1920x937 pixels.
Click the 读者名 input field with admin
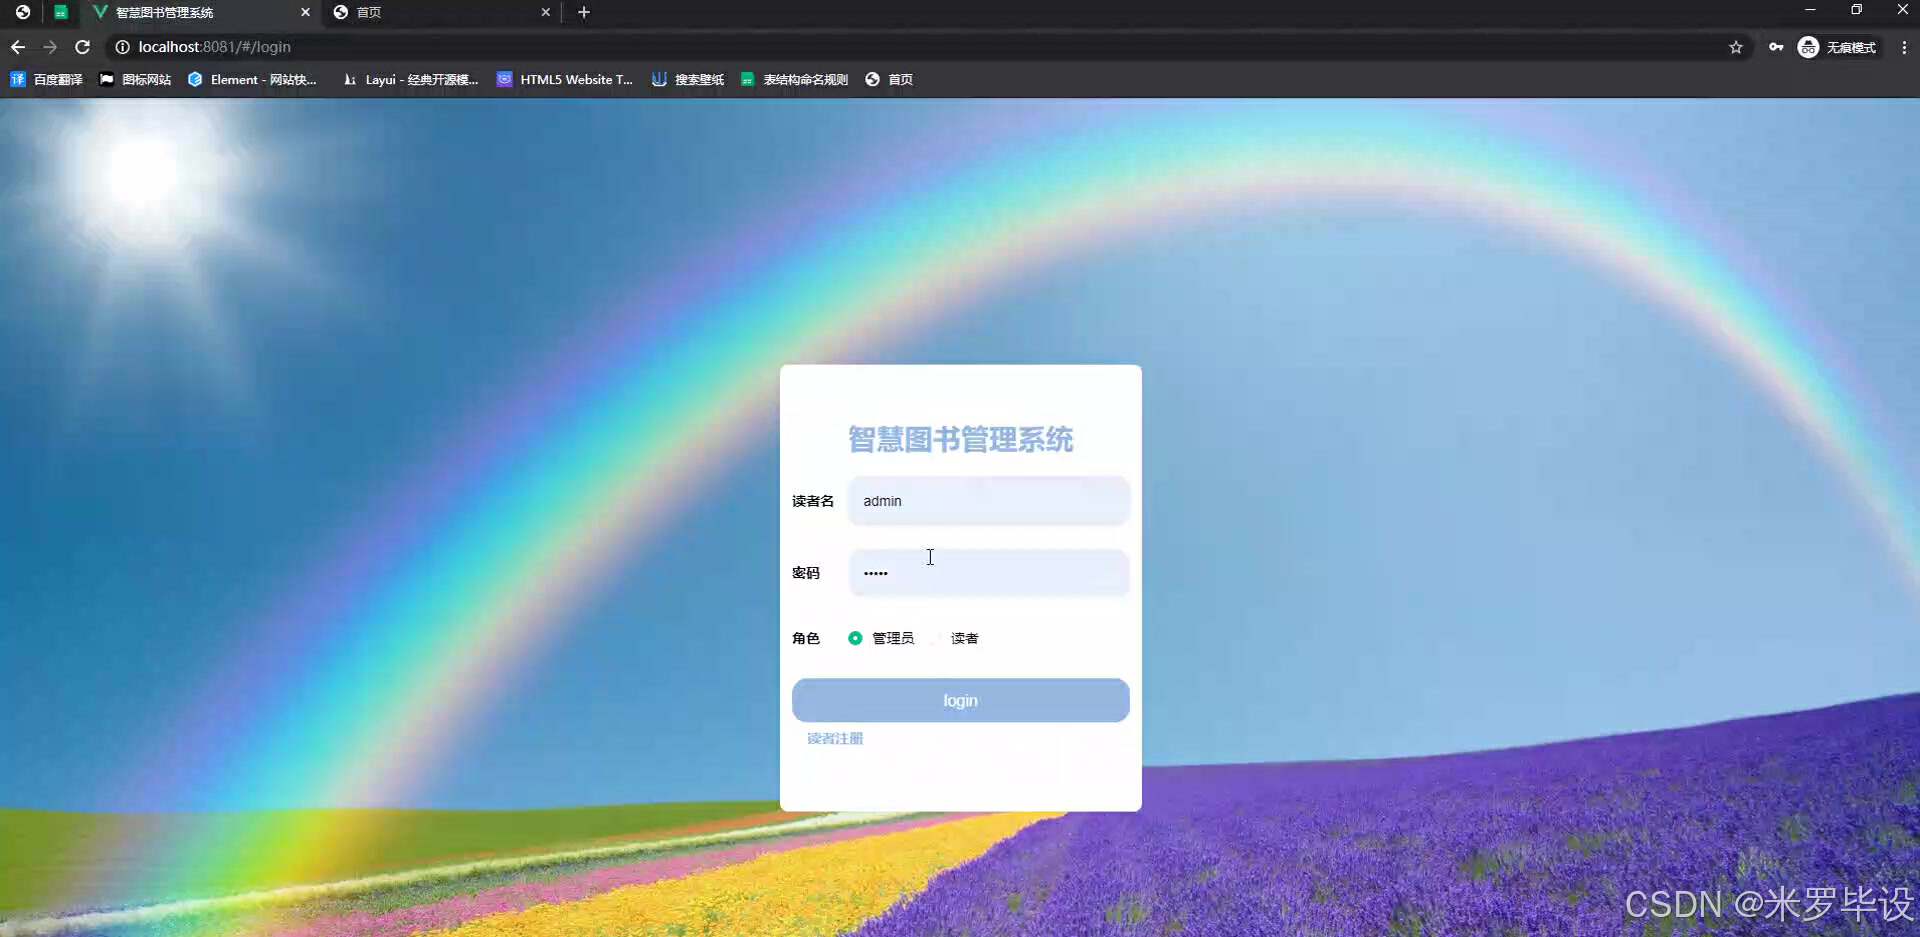coord(989,501)
